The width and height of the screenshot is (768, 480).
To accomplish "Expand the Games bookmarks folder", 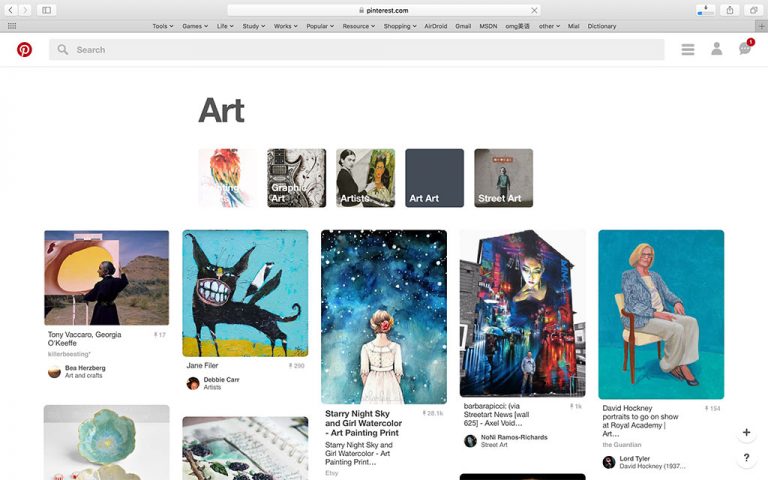I will tap(195, 26).
